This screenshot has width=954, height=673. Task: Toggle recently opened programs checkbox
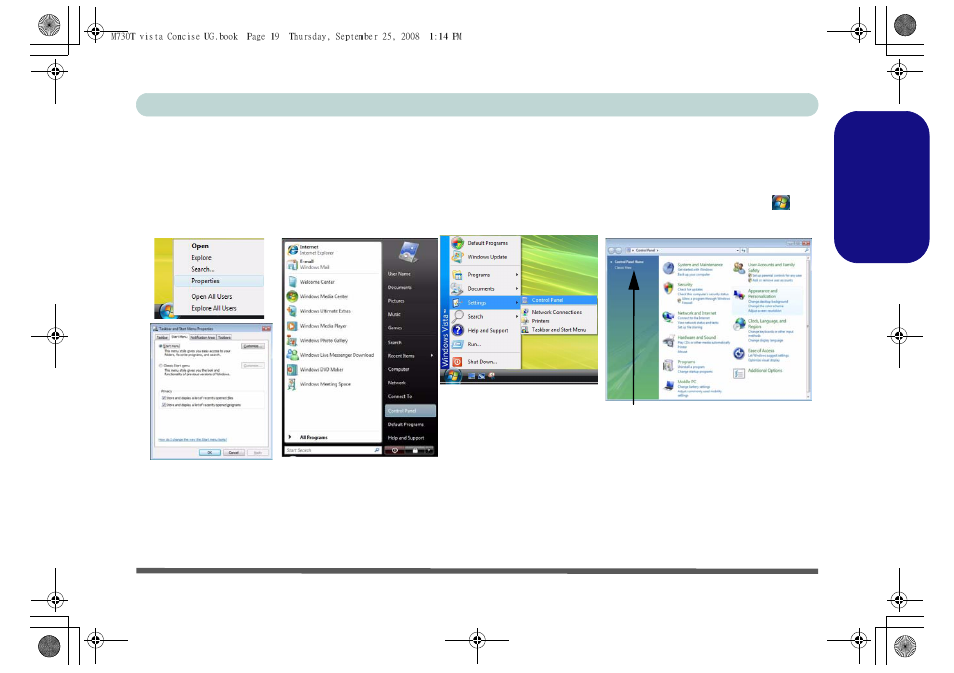tap(164, 405)
